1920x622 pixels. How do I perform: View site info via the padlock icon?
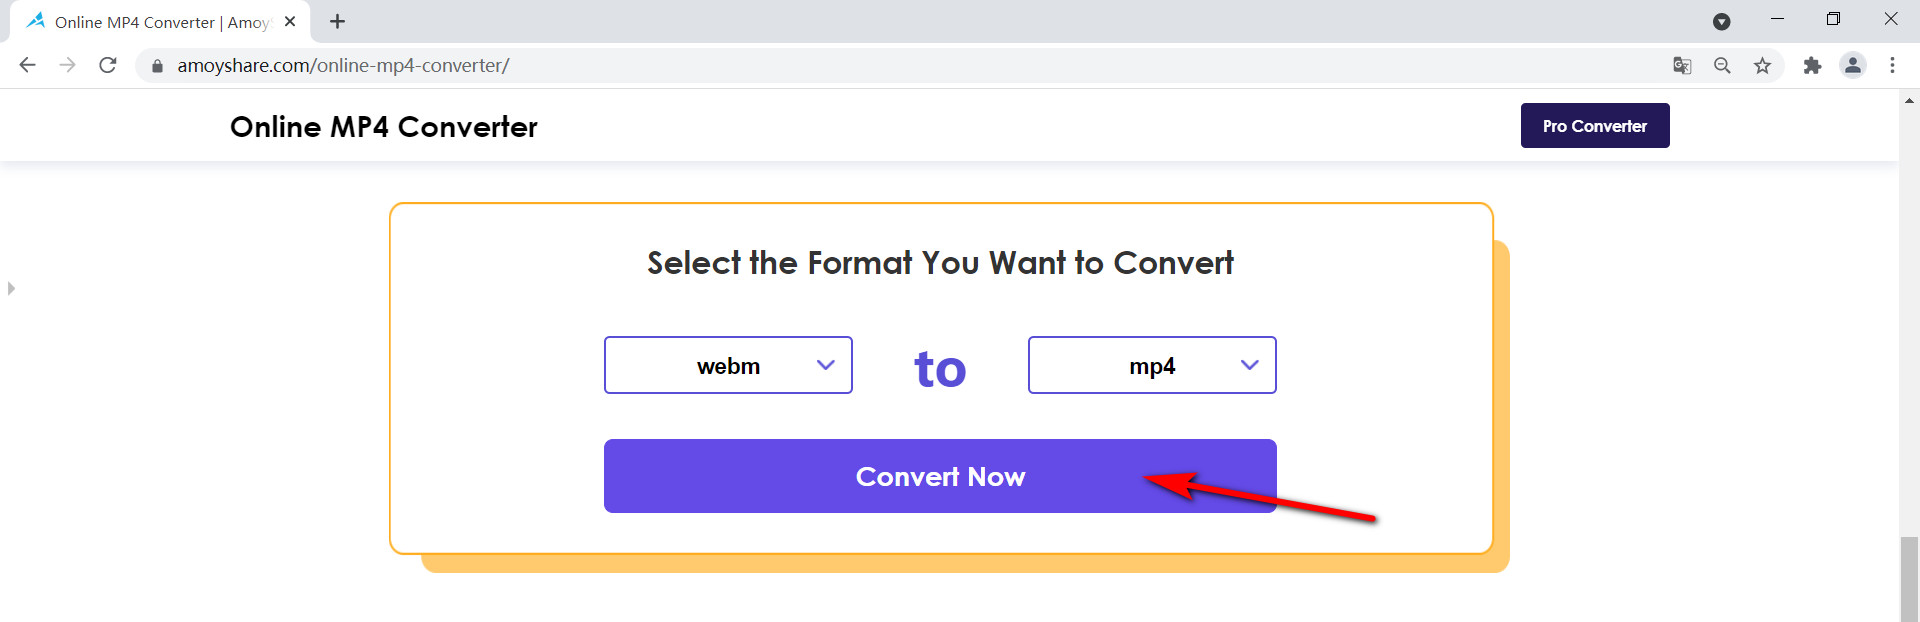coord(157,66)
